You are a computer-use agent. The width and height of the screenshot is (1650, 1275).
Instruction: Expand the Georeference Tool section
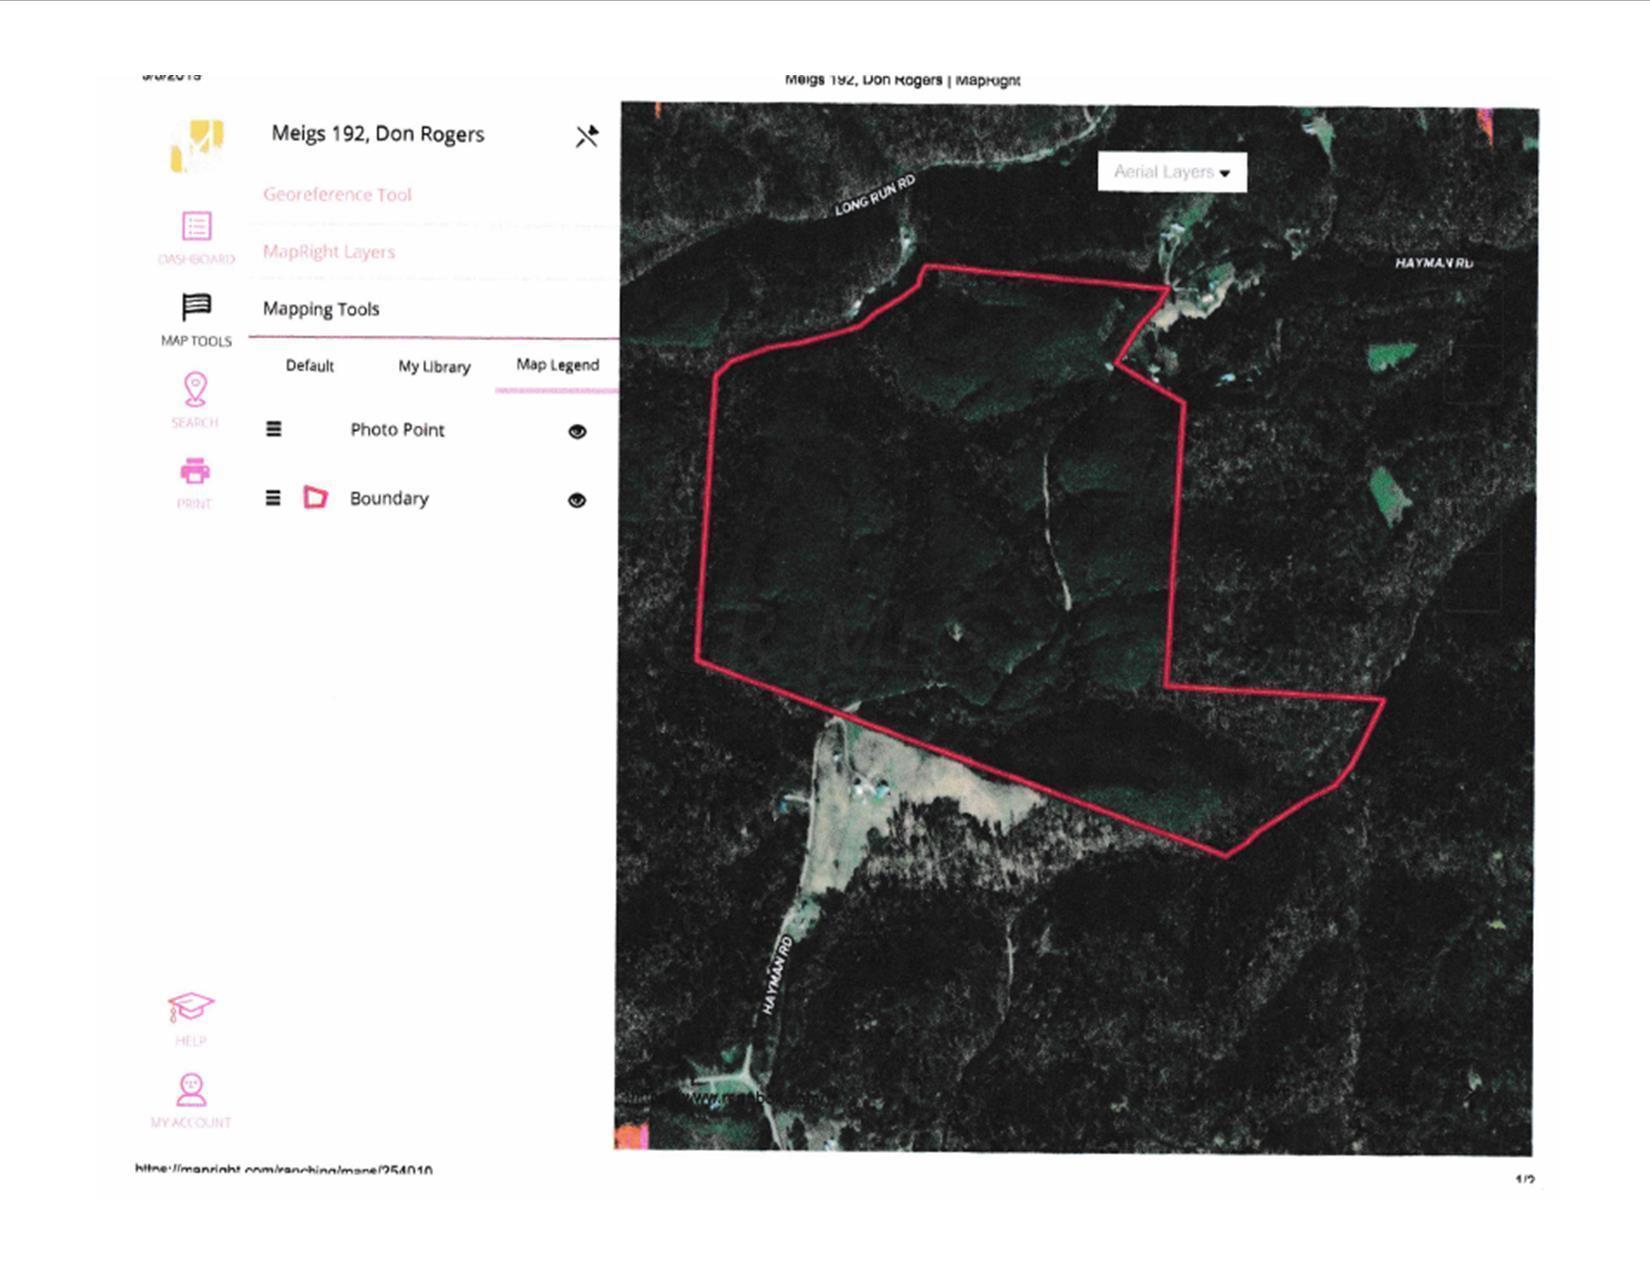coord(337,194)
